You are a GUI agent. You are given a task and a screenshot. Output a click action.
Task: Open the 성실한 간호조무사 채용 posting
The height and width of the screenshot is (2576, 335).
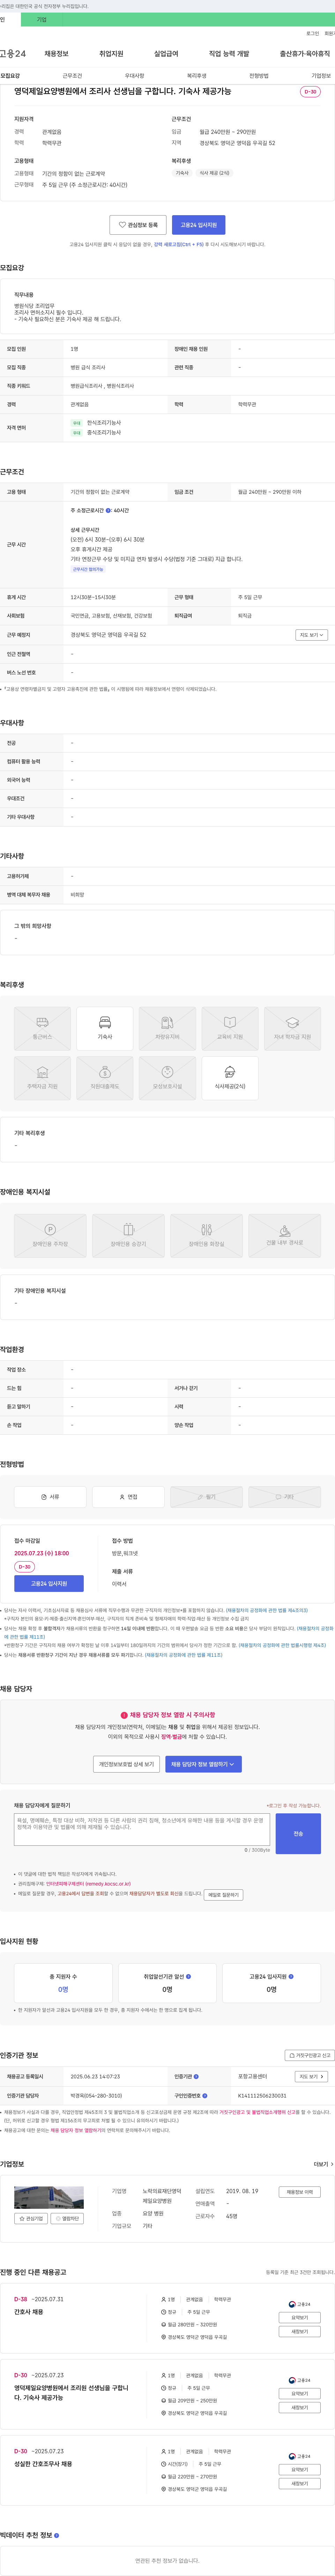coord(43,2464)
